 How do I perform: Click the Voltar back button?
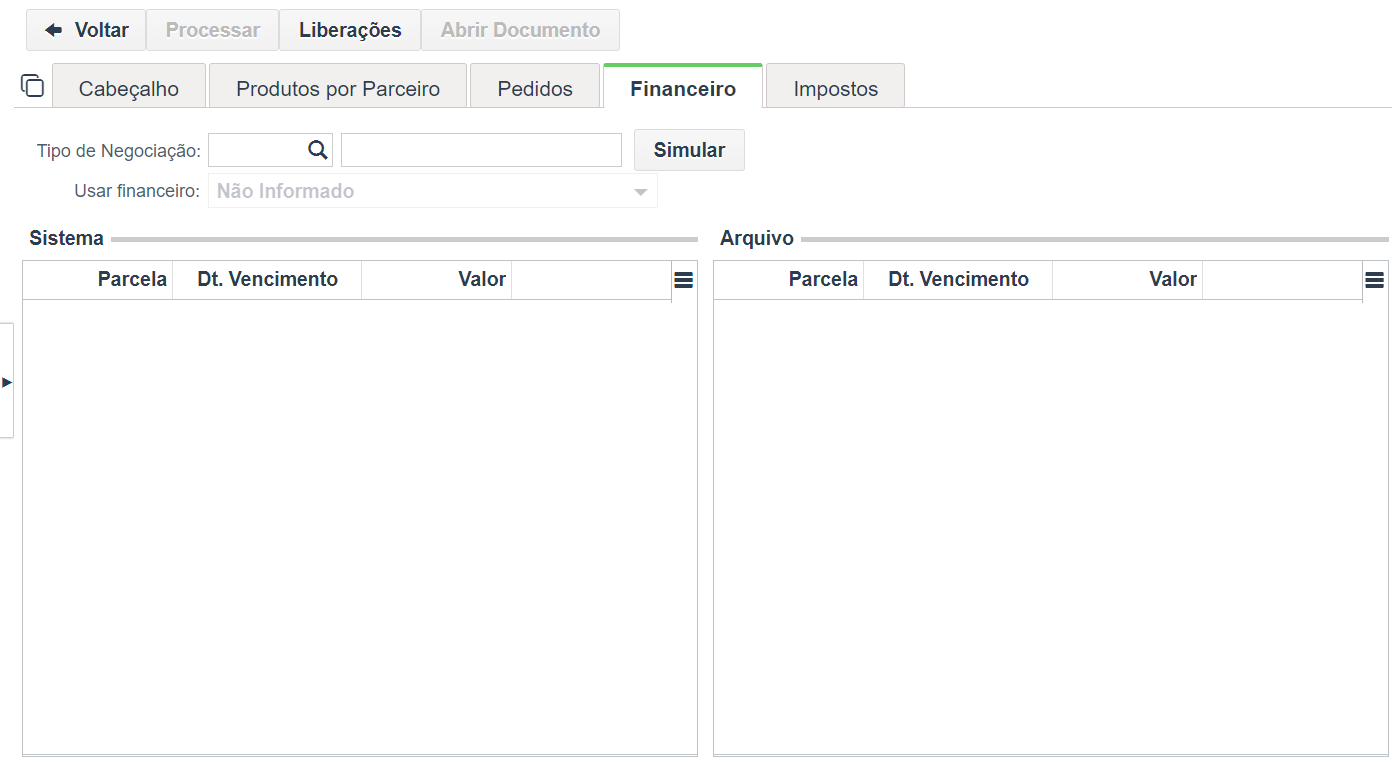point(87,30)
